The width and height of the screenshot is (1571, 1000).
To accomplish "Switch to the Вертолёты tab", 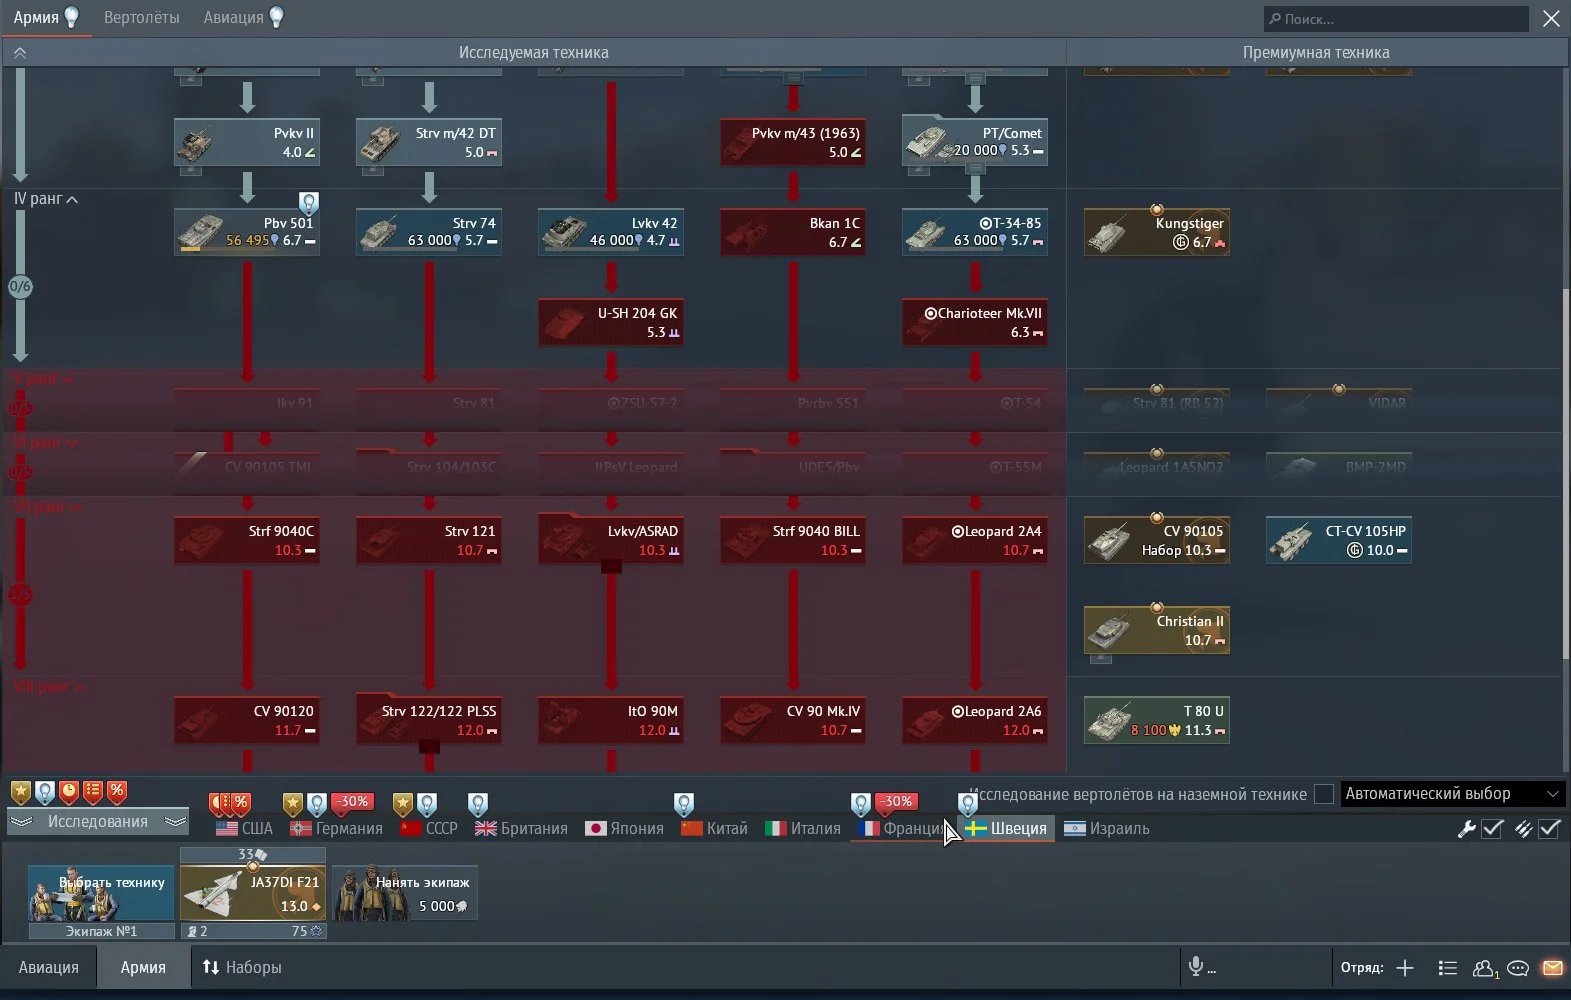I will [x=142, y=18].
